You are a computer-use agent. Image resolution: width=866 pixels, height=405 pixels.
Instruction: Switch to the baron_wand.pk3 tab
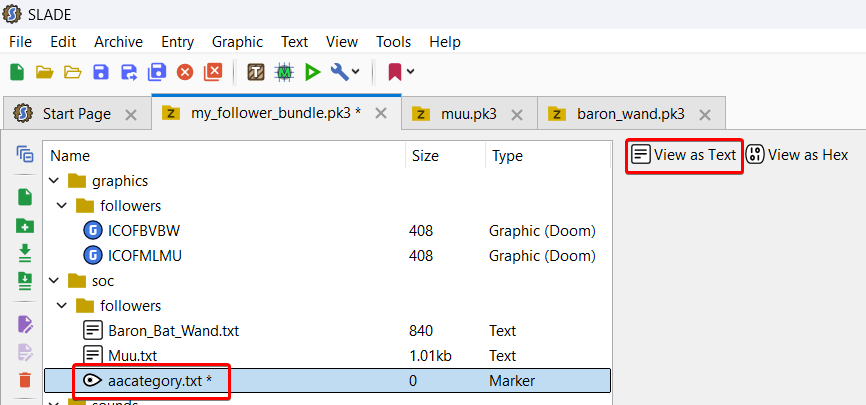[x=631, y=114]
